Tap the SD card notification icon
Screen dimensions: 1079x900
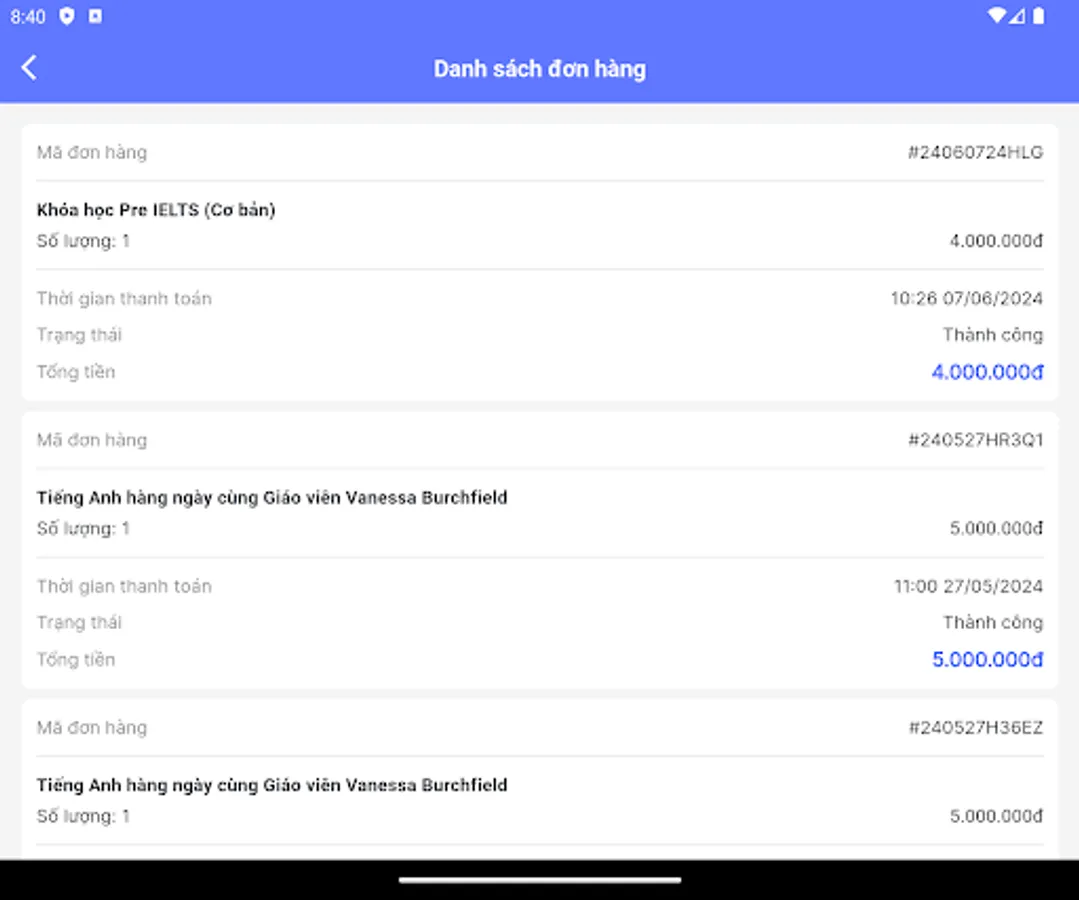pos(97,16)
